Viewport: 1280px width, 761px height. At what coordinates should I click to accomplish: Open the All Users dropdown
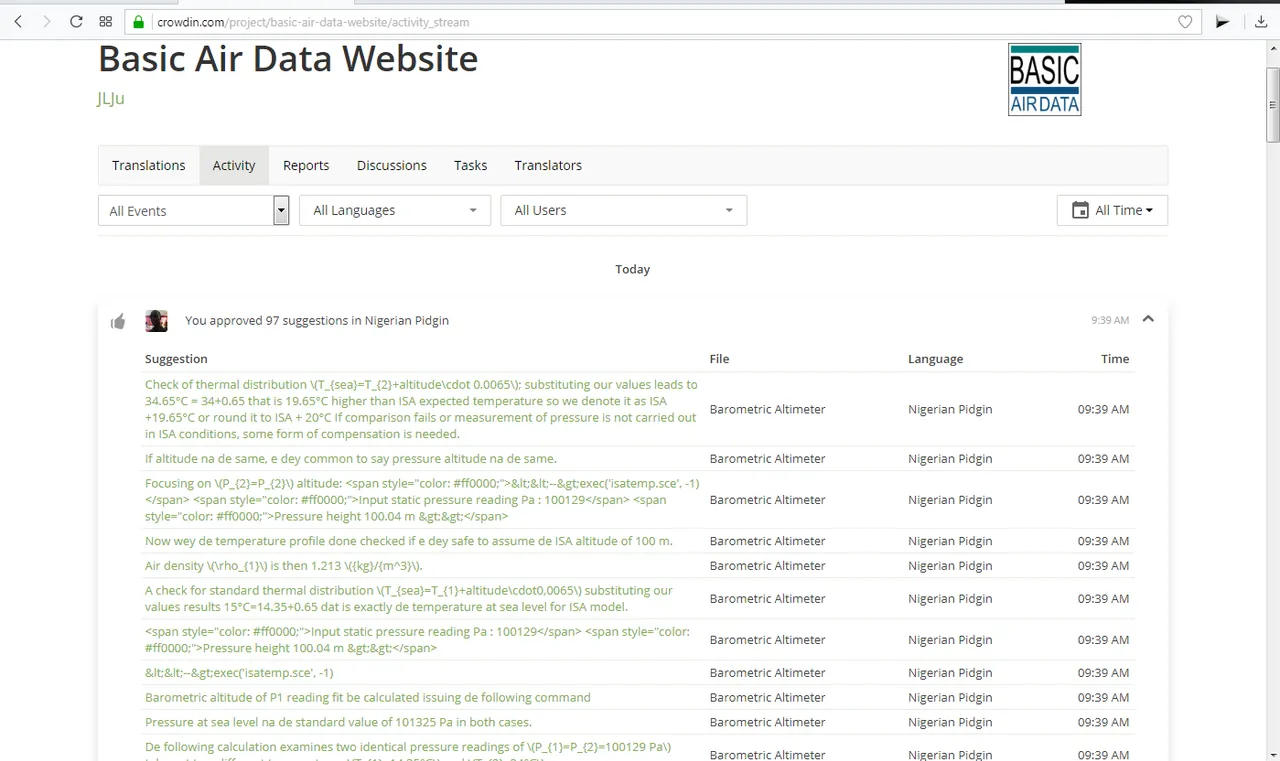click(x=624, y=210)
